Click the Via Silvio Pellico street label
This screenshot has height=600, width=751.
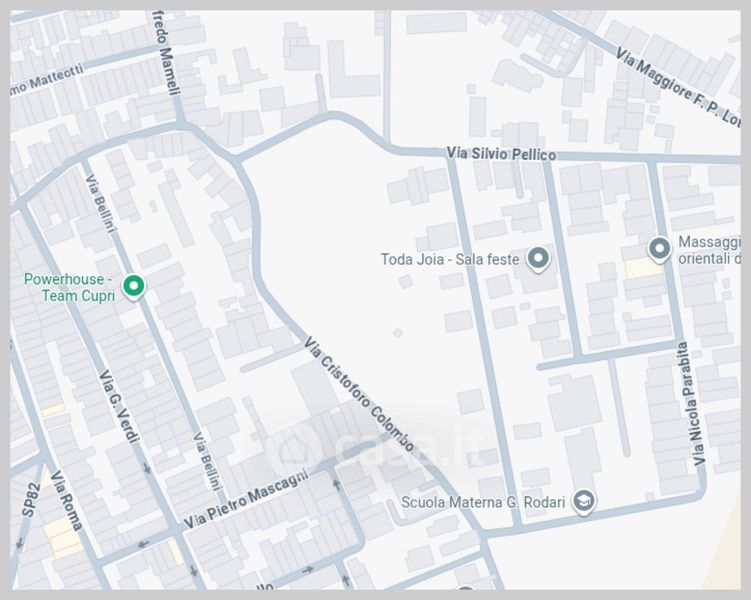(x=500, y=154)
